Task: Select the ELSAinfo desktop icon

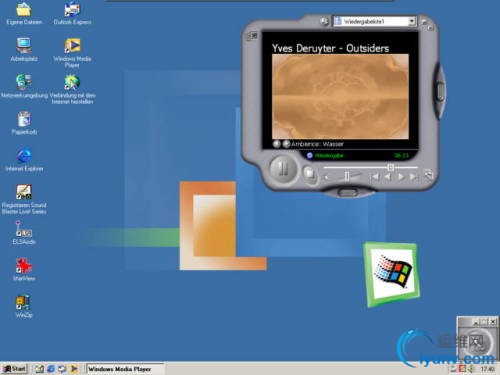Action: pyautogui.click(x=24, y=233)
